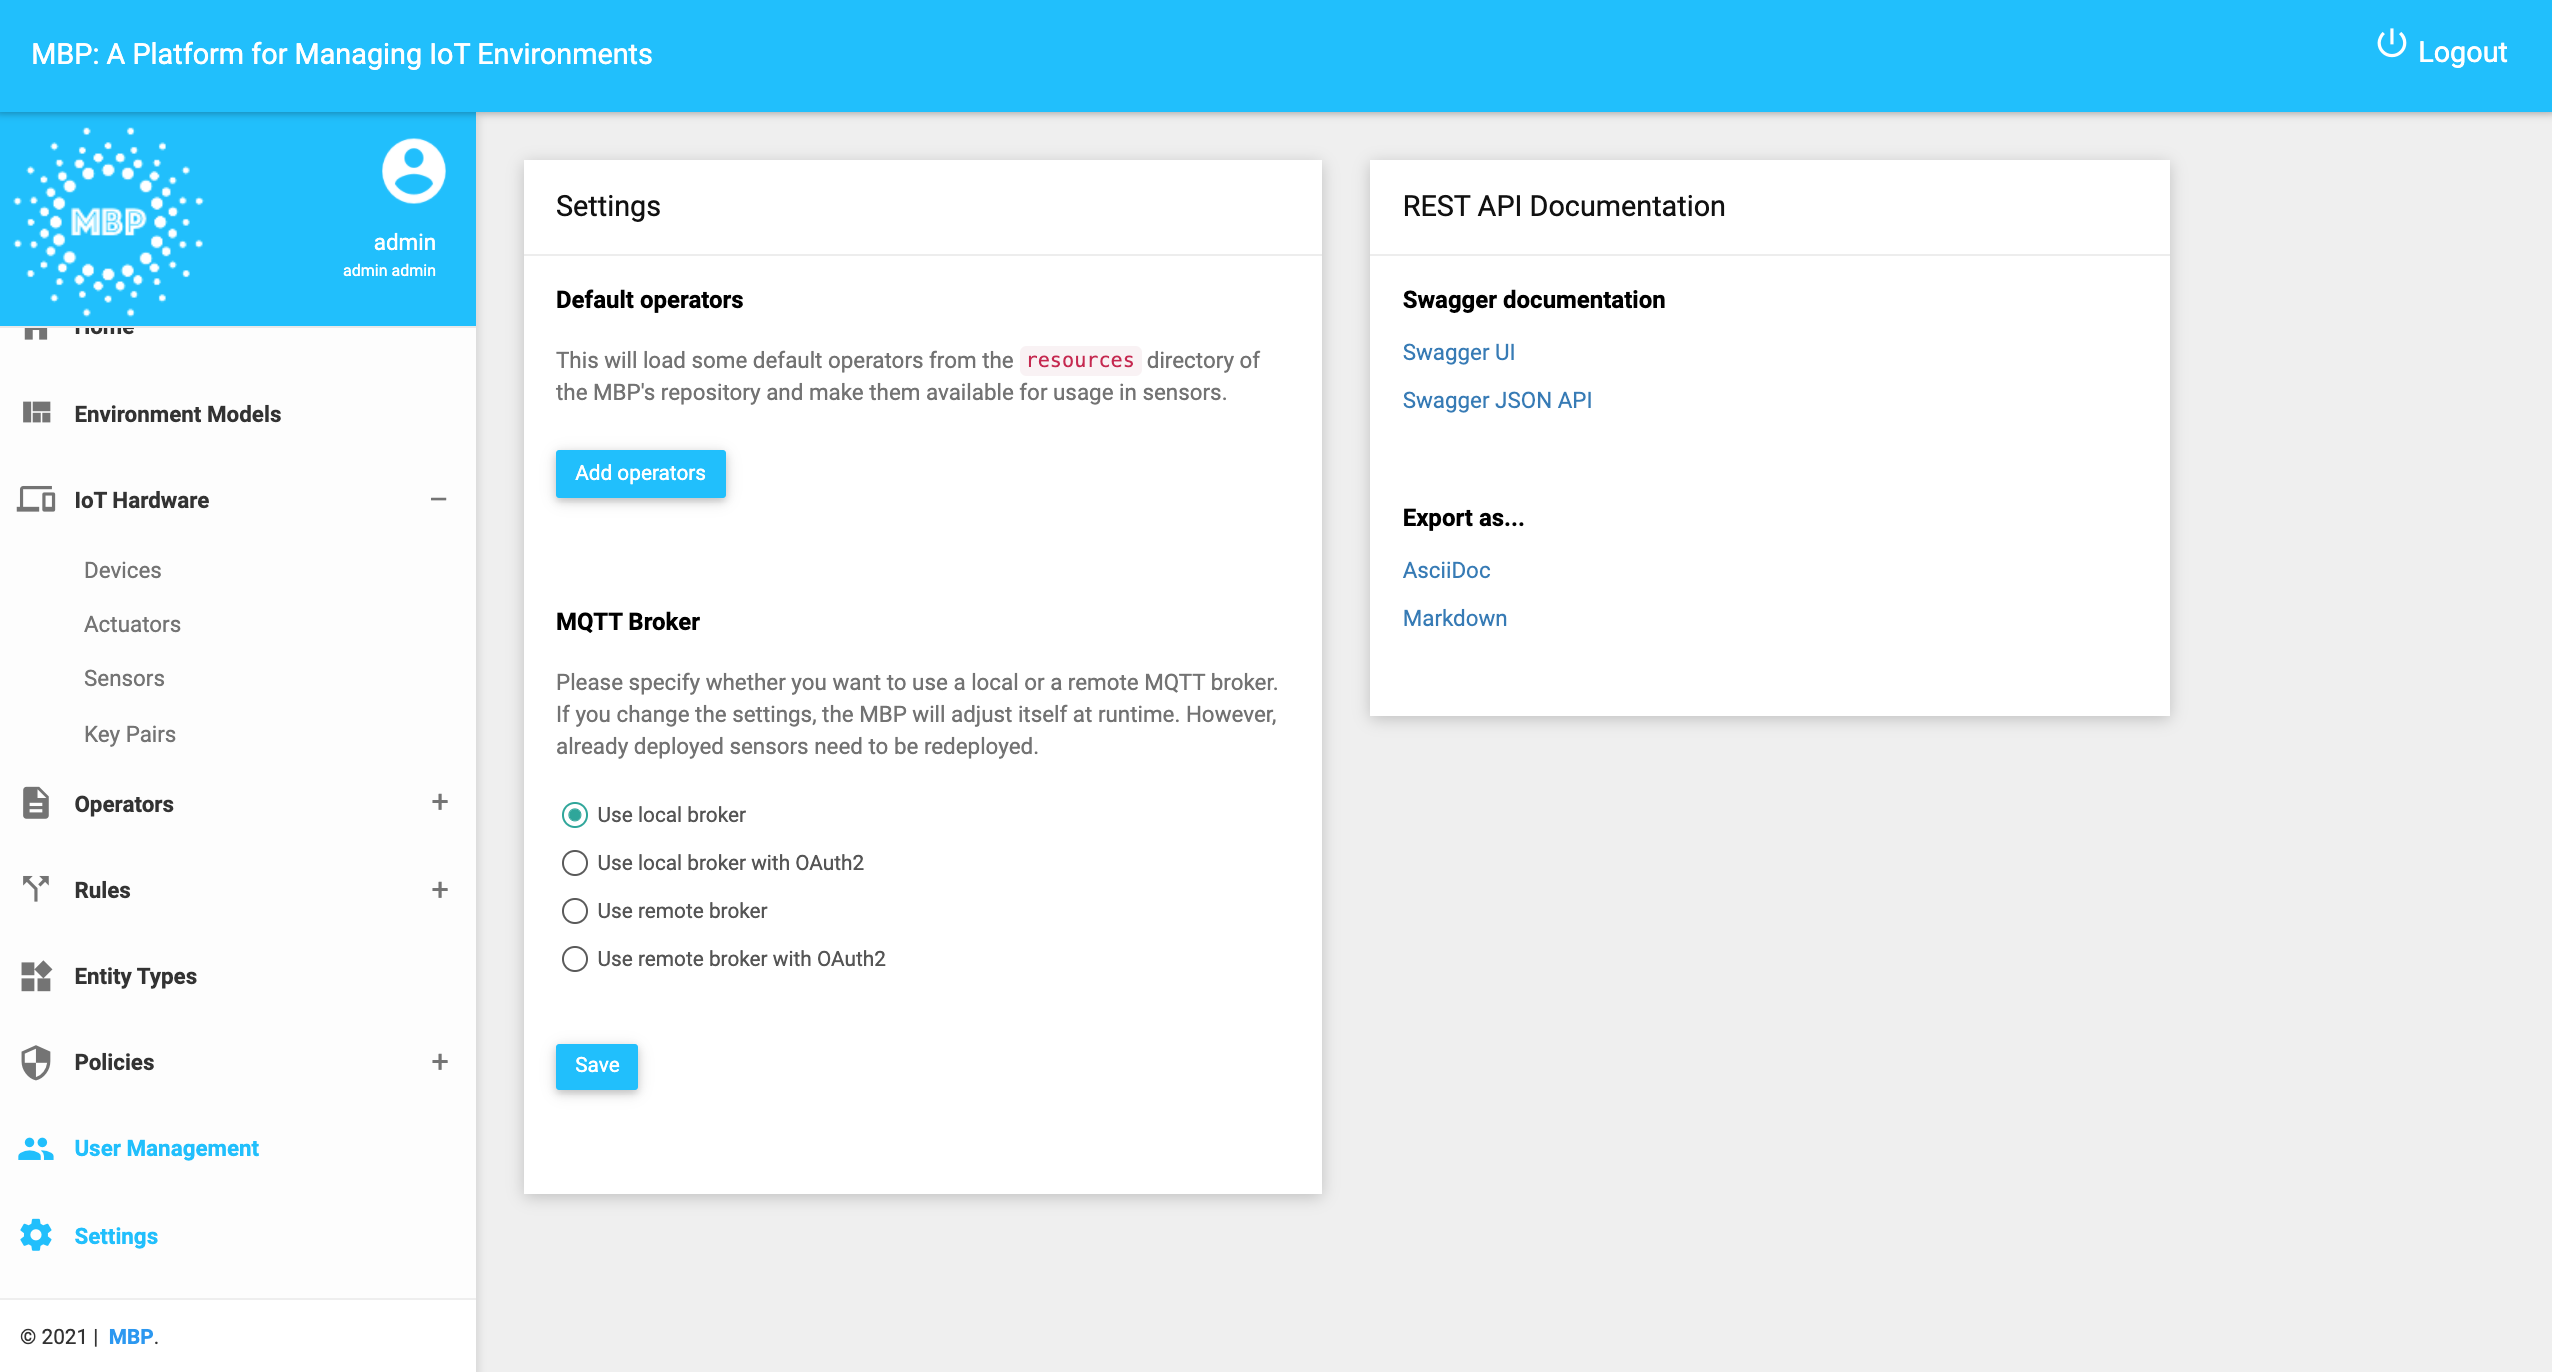The image size is (2552, 1372).
Task: Click Add operators button
Action: coord(642,473)
